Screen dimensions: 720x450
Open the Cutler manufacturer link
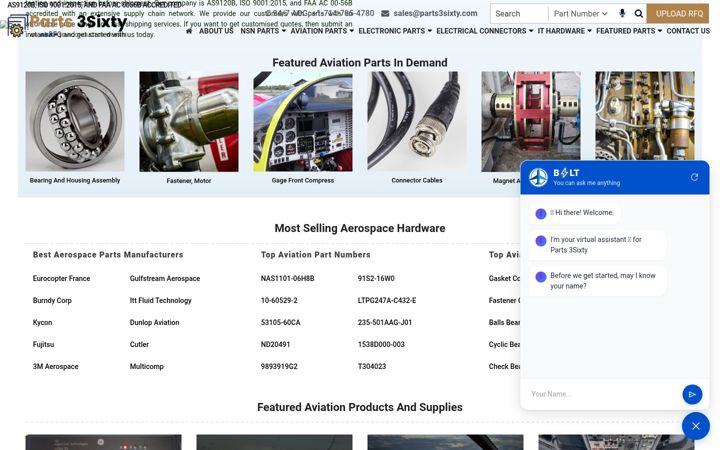coord(139,344)
